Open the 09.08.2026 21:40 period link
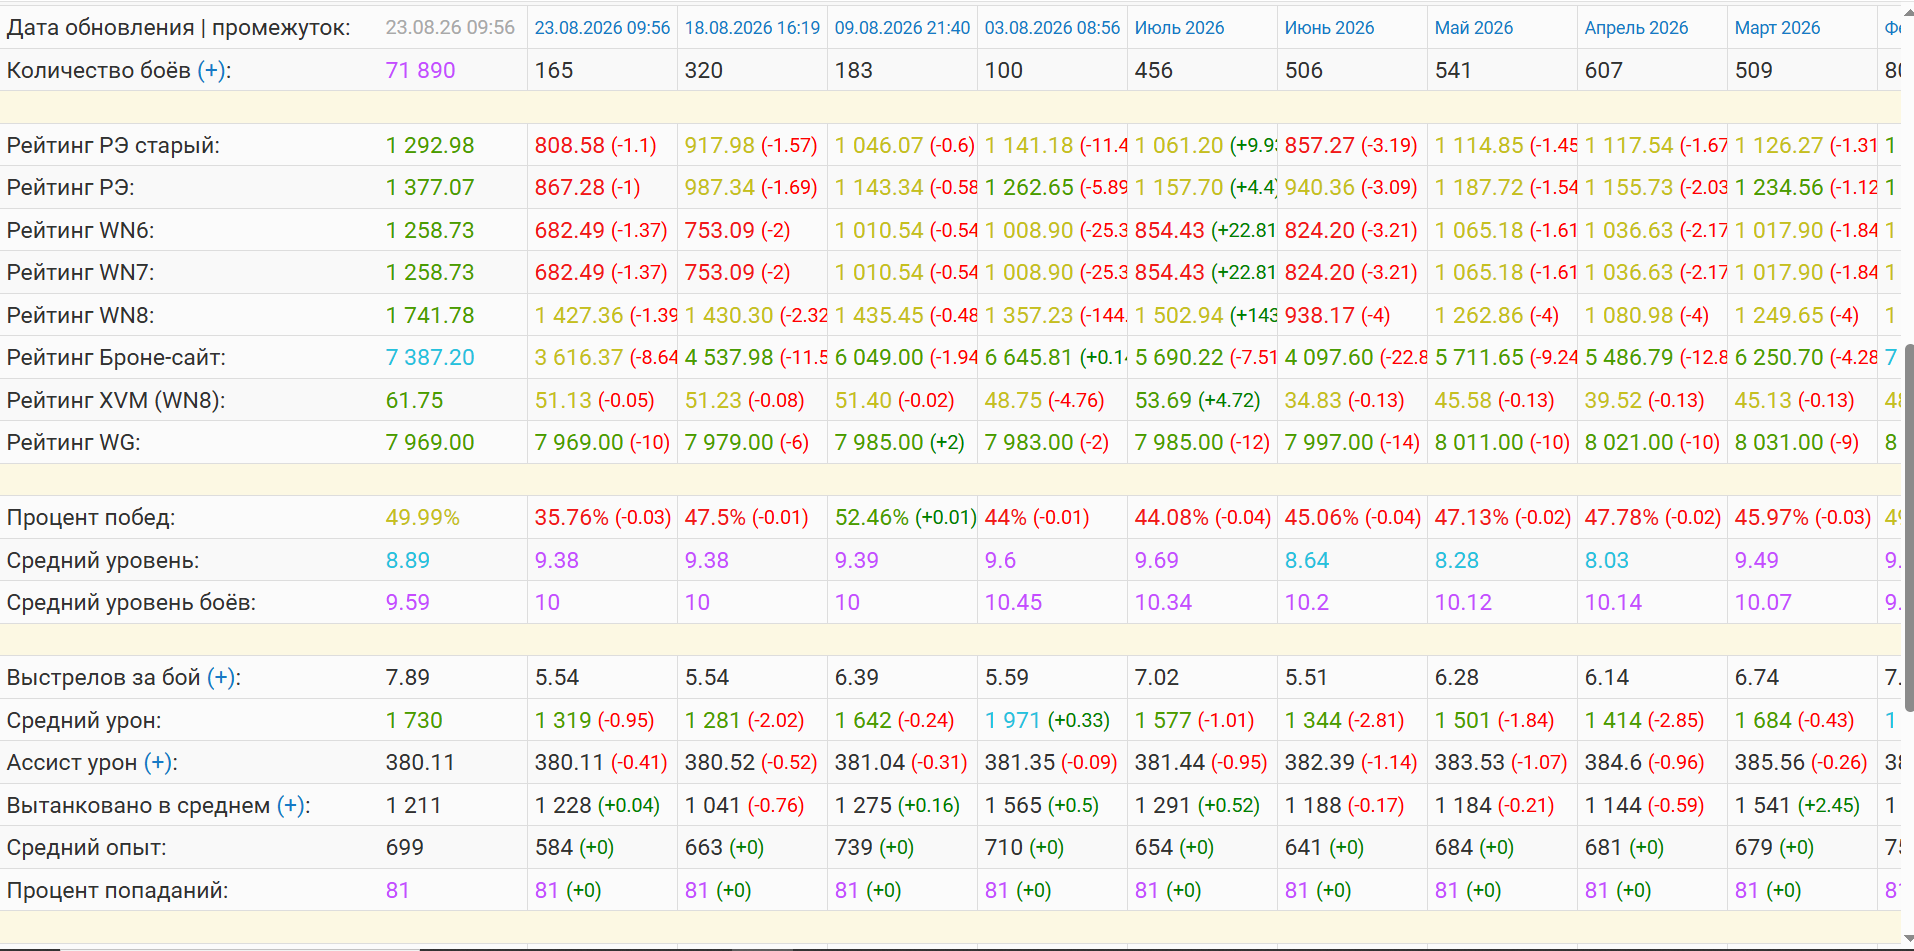Screen dimensions: 1914x951 tap(902, 28)
